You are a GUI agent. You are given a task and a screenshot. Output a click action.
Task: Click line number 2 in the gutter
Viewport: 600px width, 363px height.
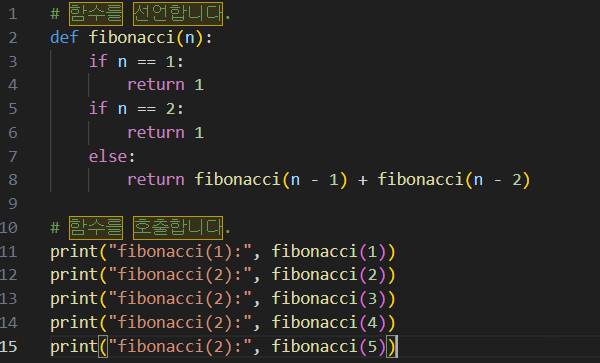(x=13, y=38)
